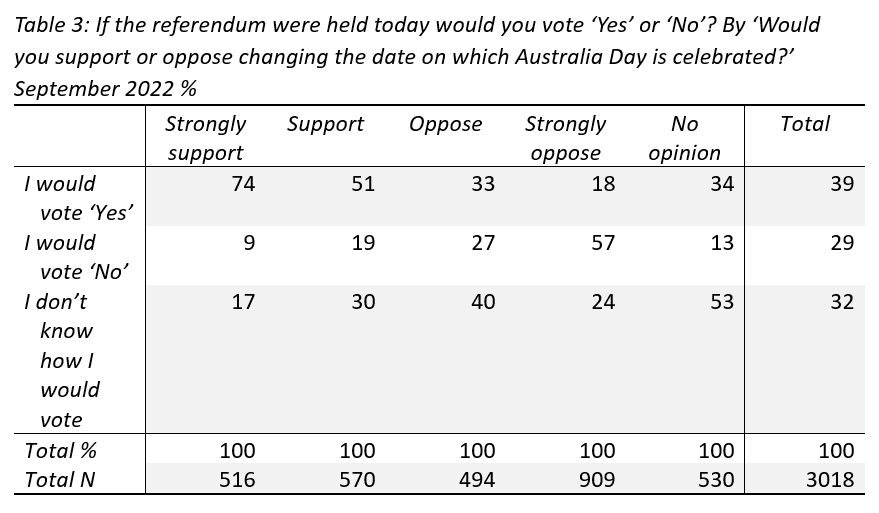This screenshot has height=513, width=879.
Task: Select the Total N cell showing 3018
Action: [x=830, y=480]
